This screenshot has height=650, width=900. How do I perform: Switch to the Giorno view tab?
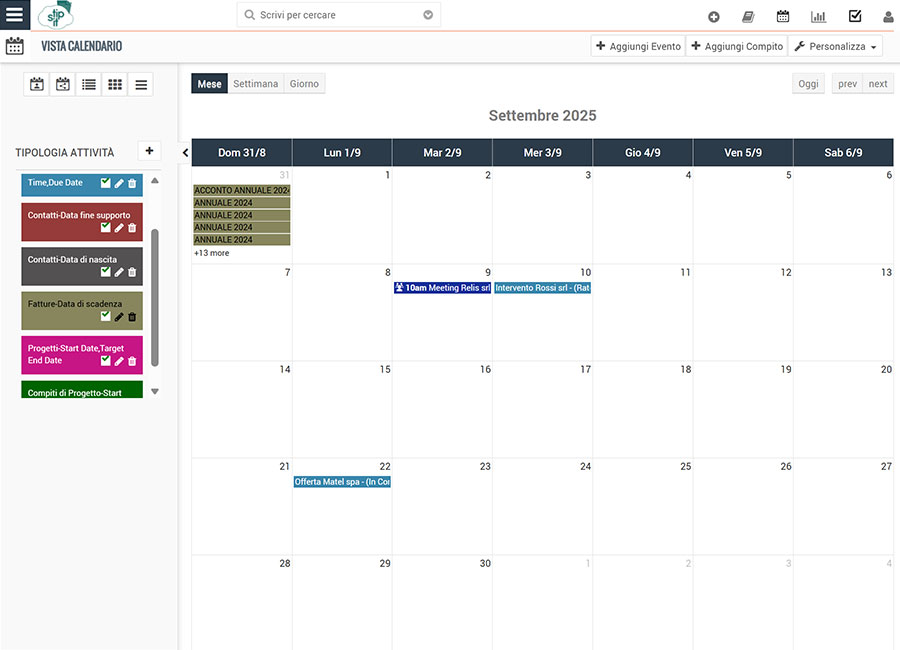(x=304, y=84)
